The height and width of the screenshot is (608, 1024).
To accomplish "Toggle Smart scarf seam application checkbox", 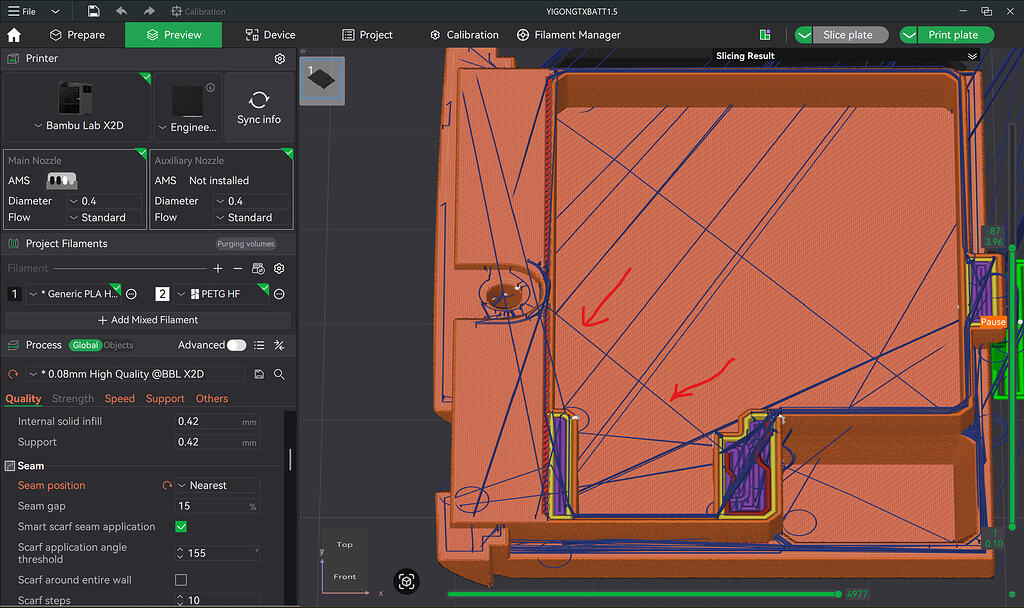I will coord(181,526).
